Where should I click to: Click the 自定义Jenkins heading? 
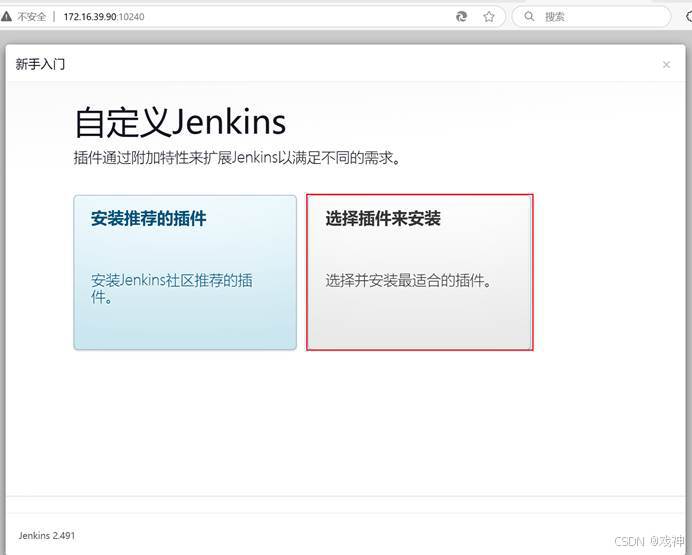(181, 122)
